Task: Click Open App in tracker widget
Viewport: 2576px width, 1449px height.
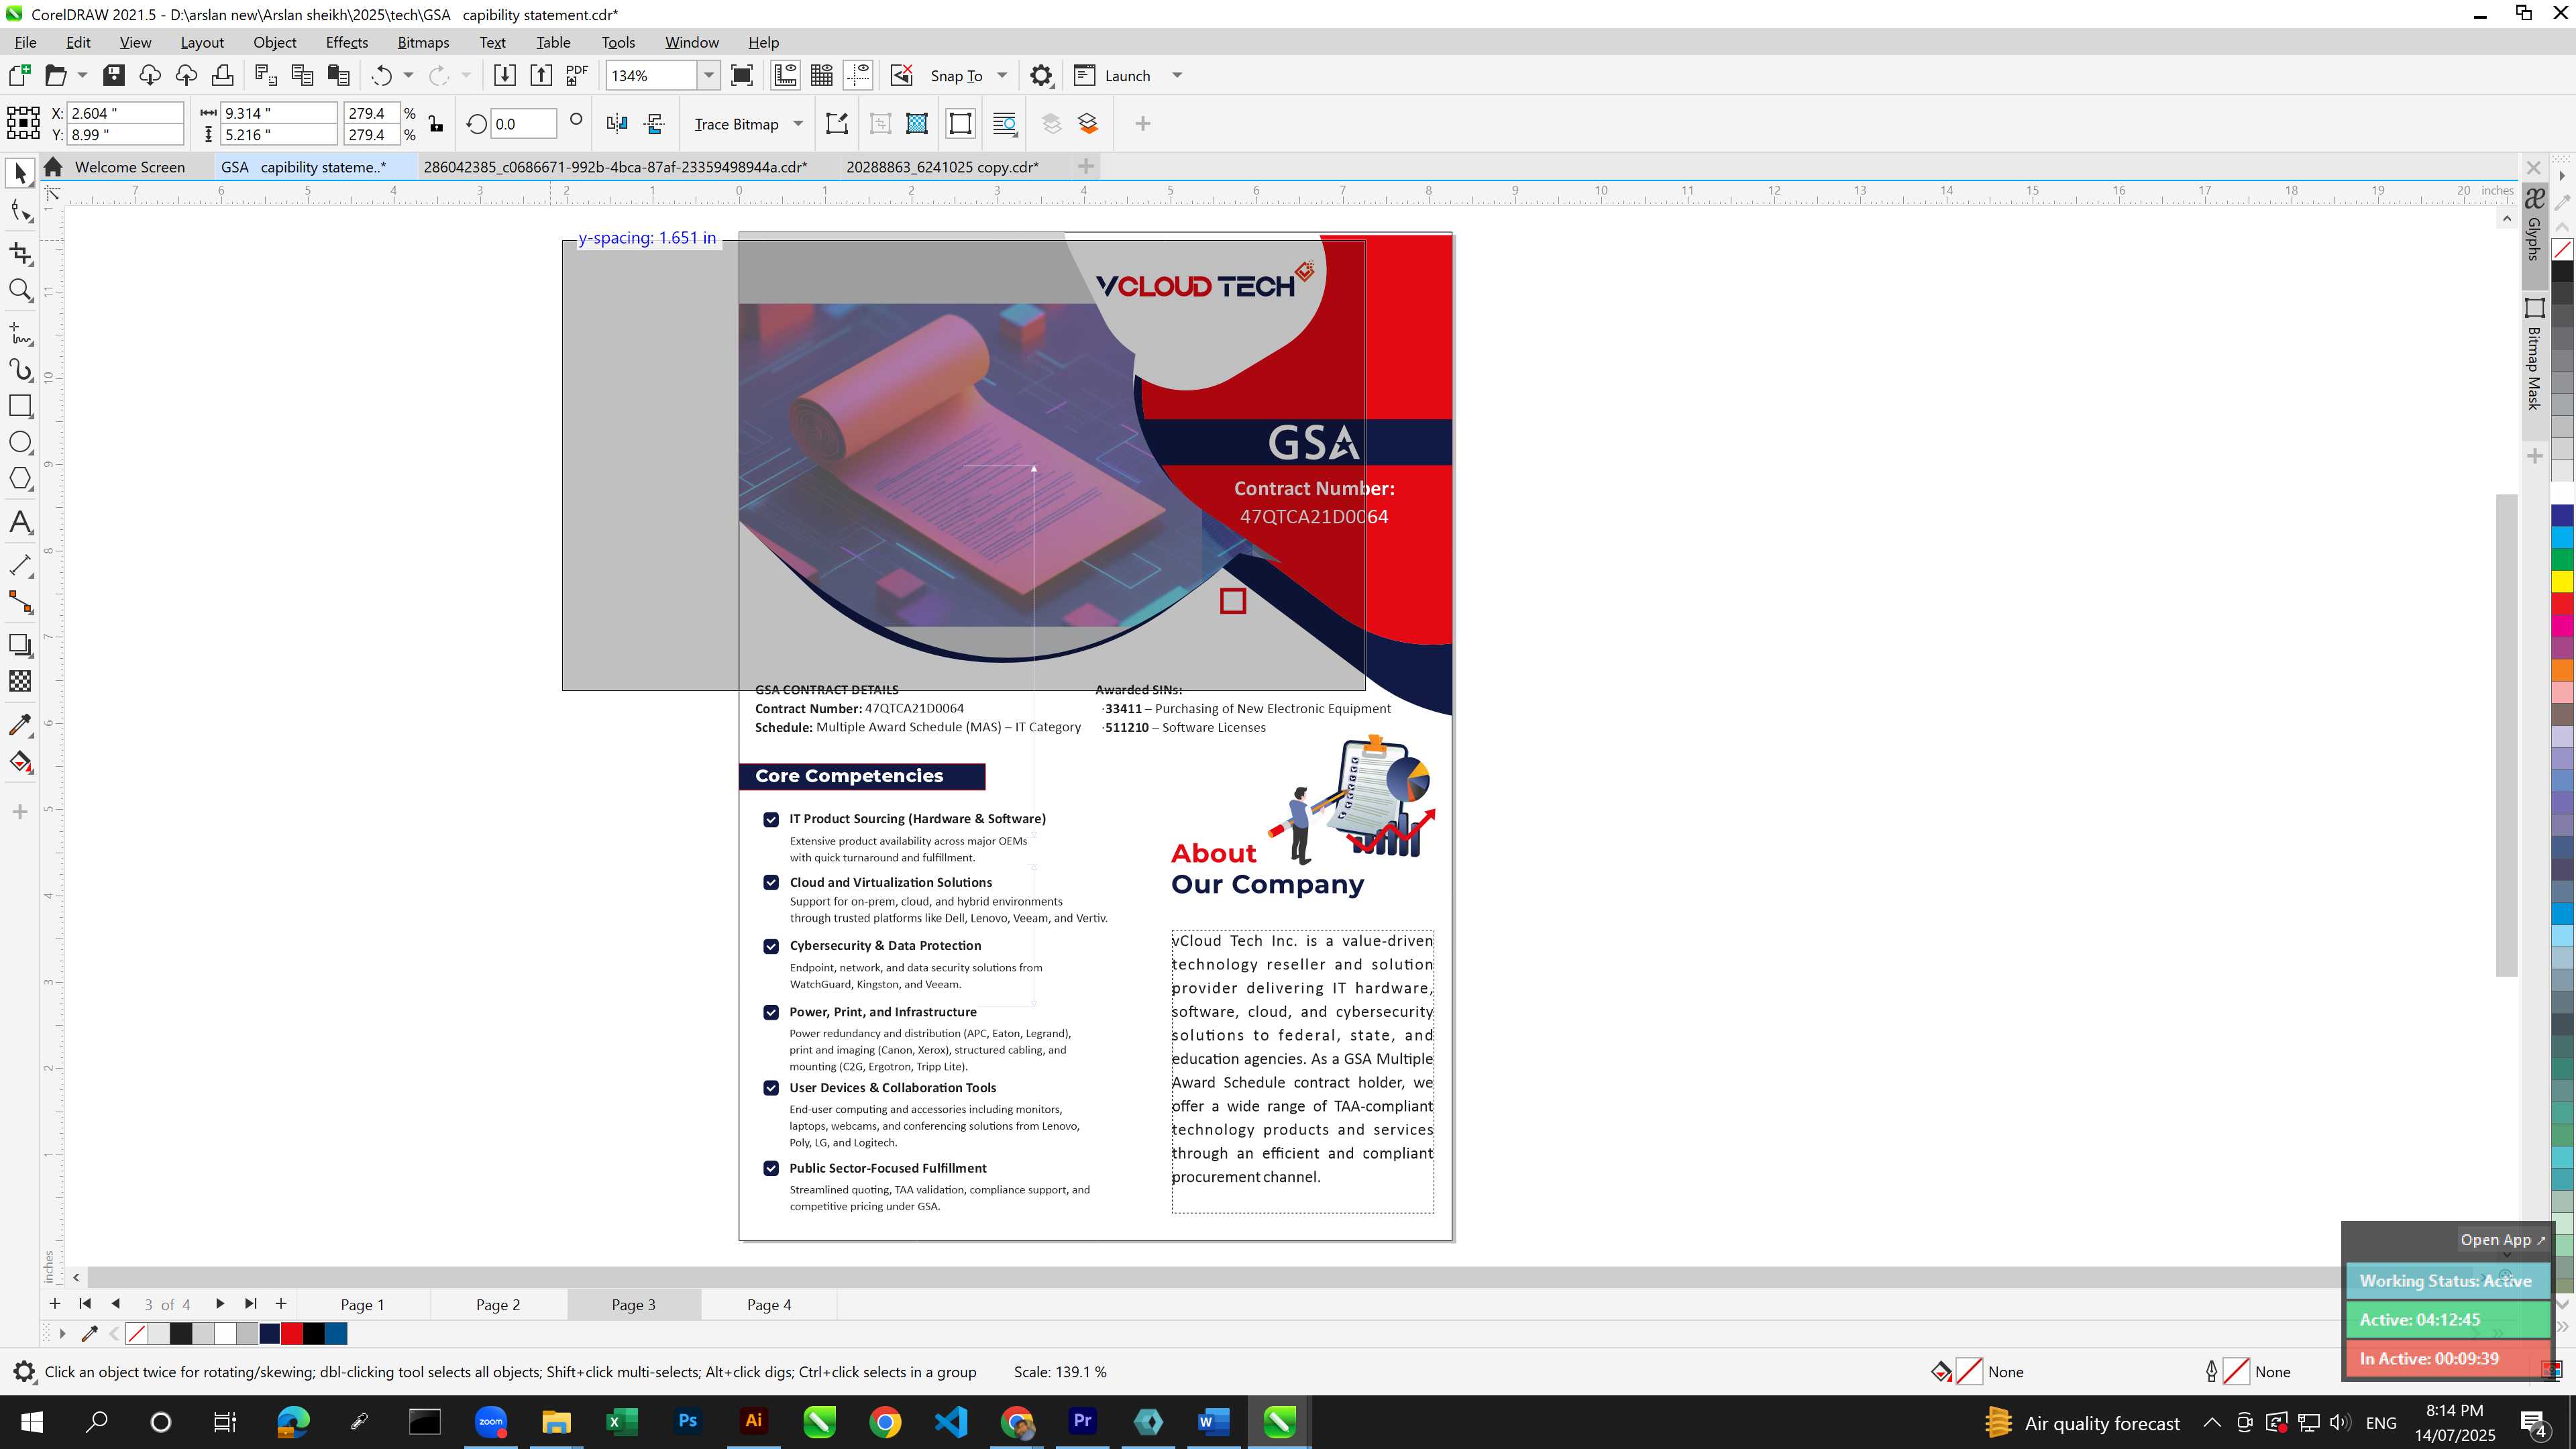Action: click(x=2502, y=1239)
